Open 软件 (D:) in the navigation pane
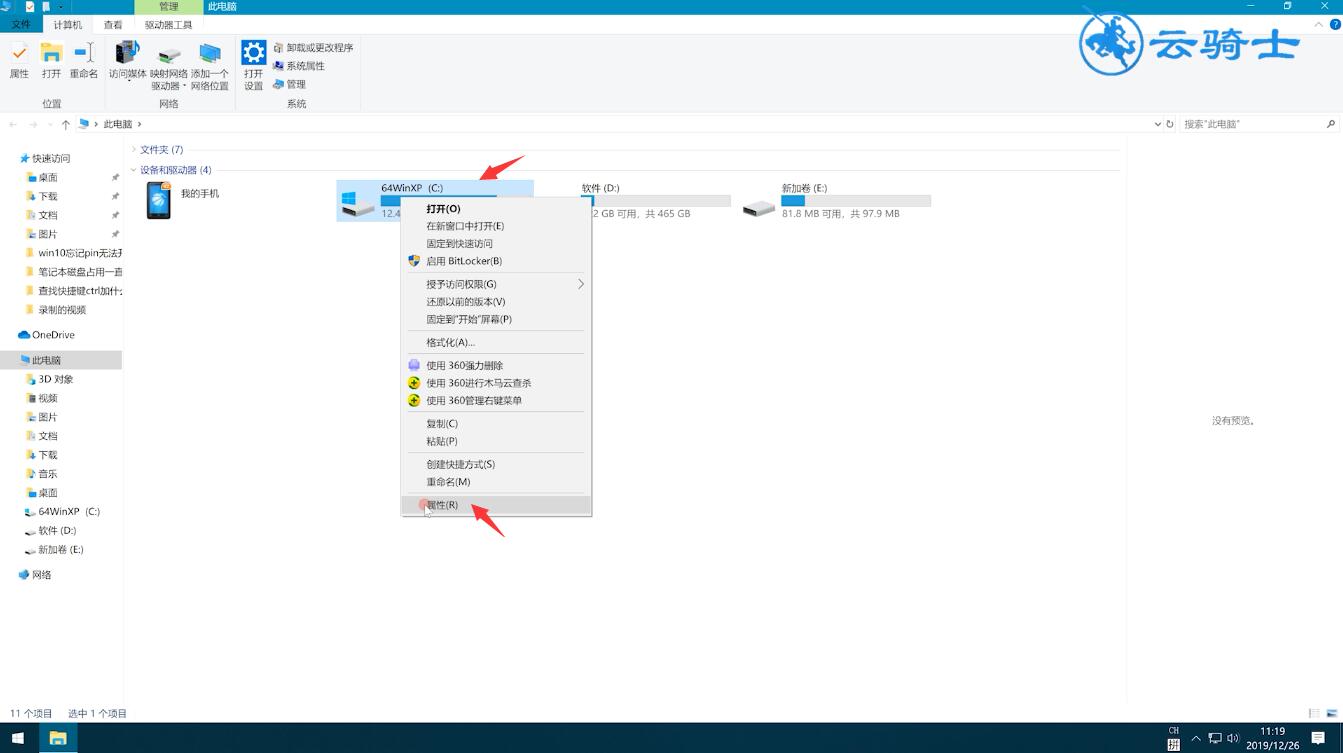Viewport: 1343px width, 753px height. [57, 530]
